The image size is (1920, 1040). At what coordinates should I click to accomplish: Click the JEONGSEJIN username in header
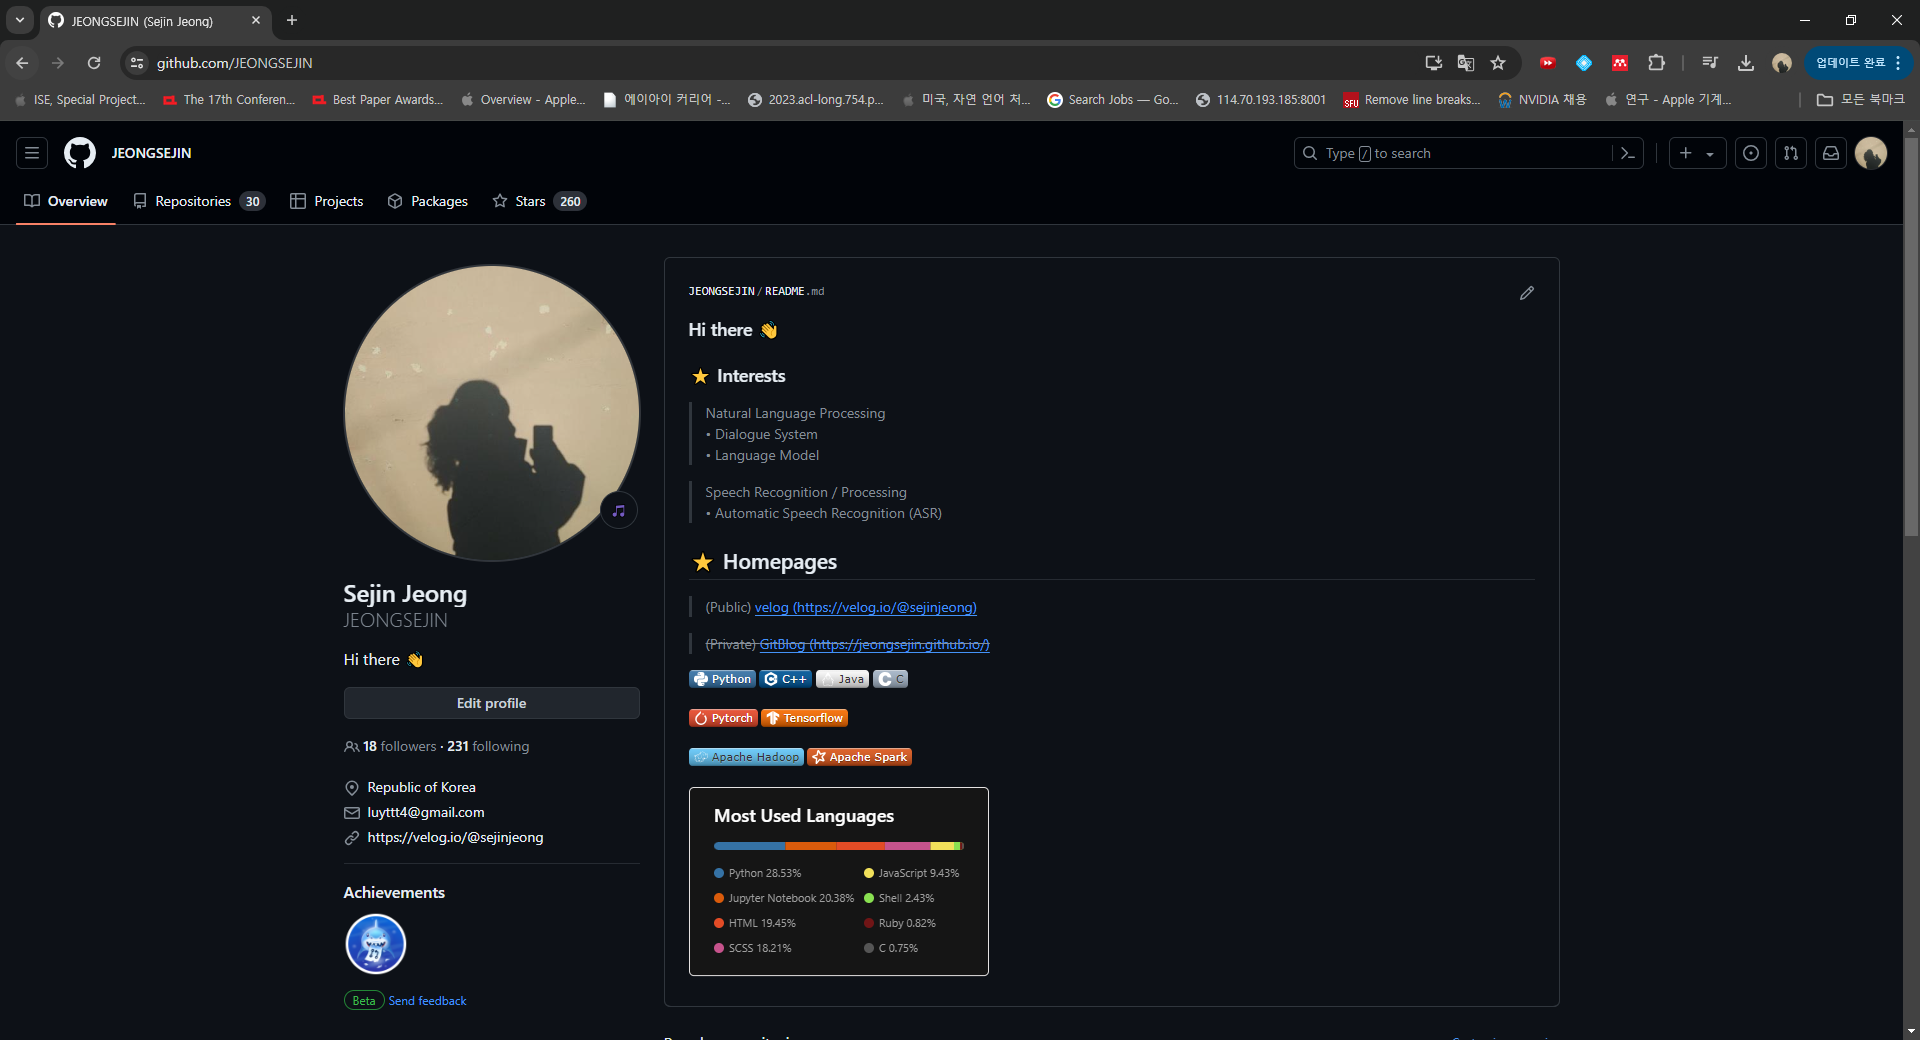[151, 153]
